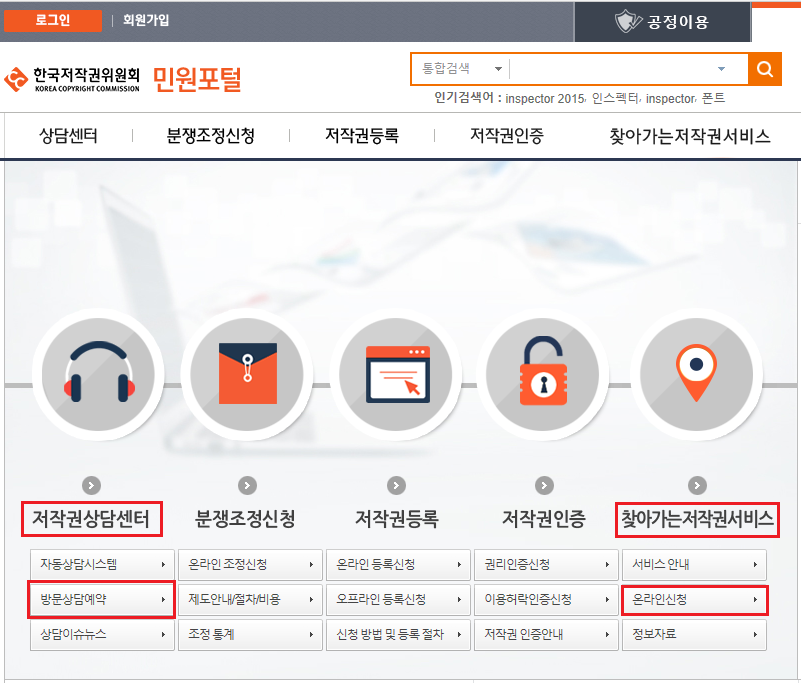Expand the search field suggestion arrow
The width and height of the screenshot is (801, 683).
tap(722, 69)
